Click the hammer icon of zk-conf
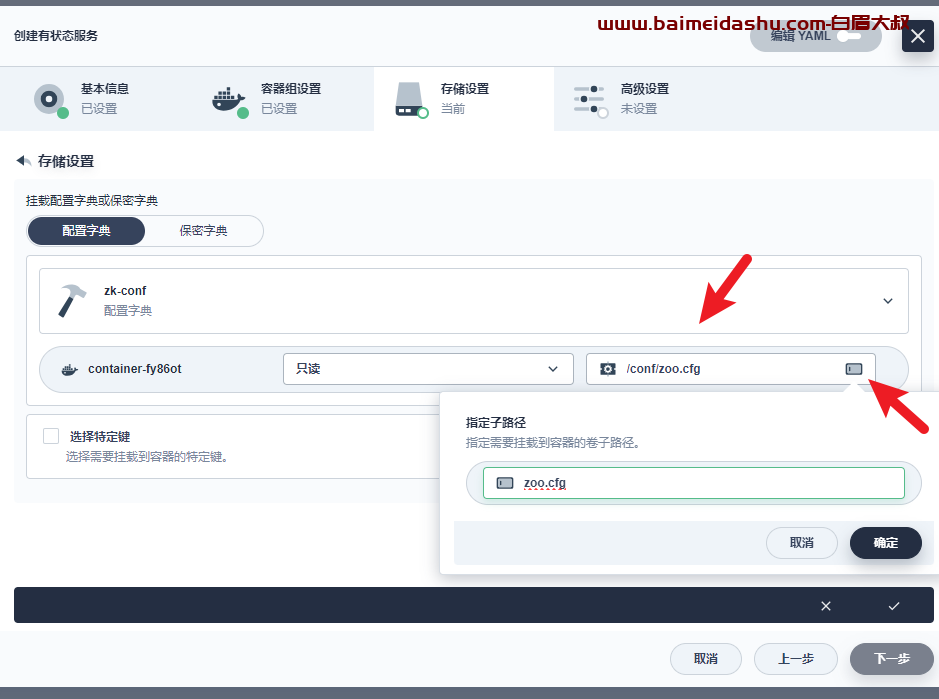 (x=72, y=300)
